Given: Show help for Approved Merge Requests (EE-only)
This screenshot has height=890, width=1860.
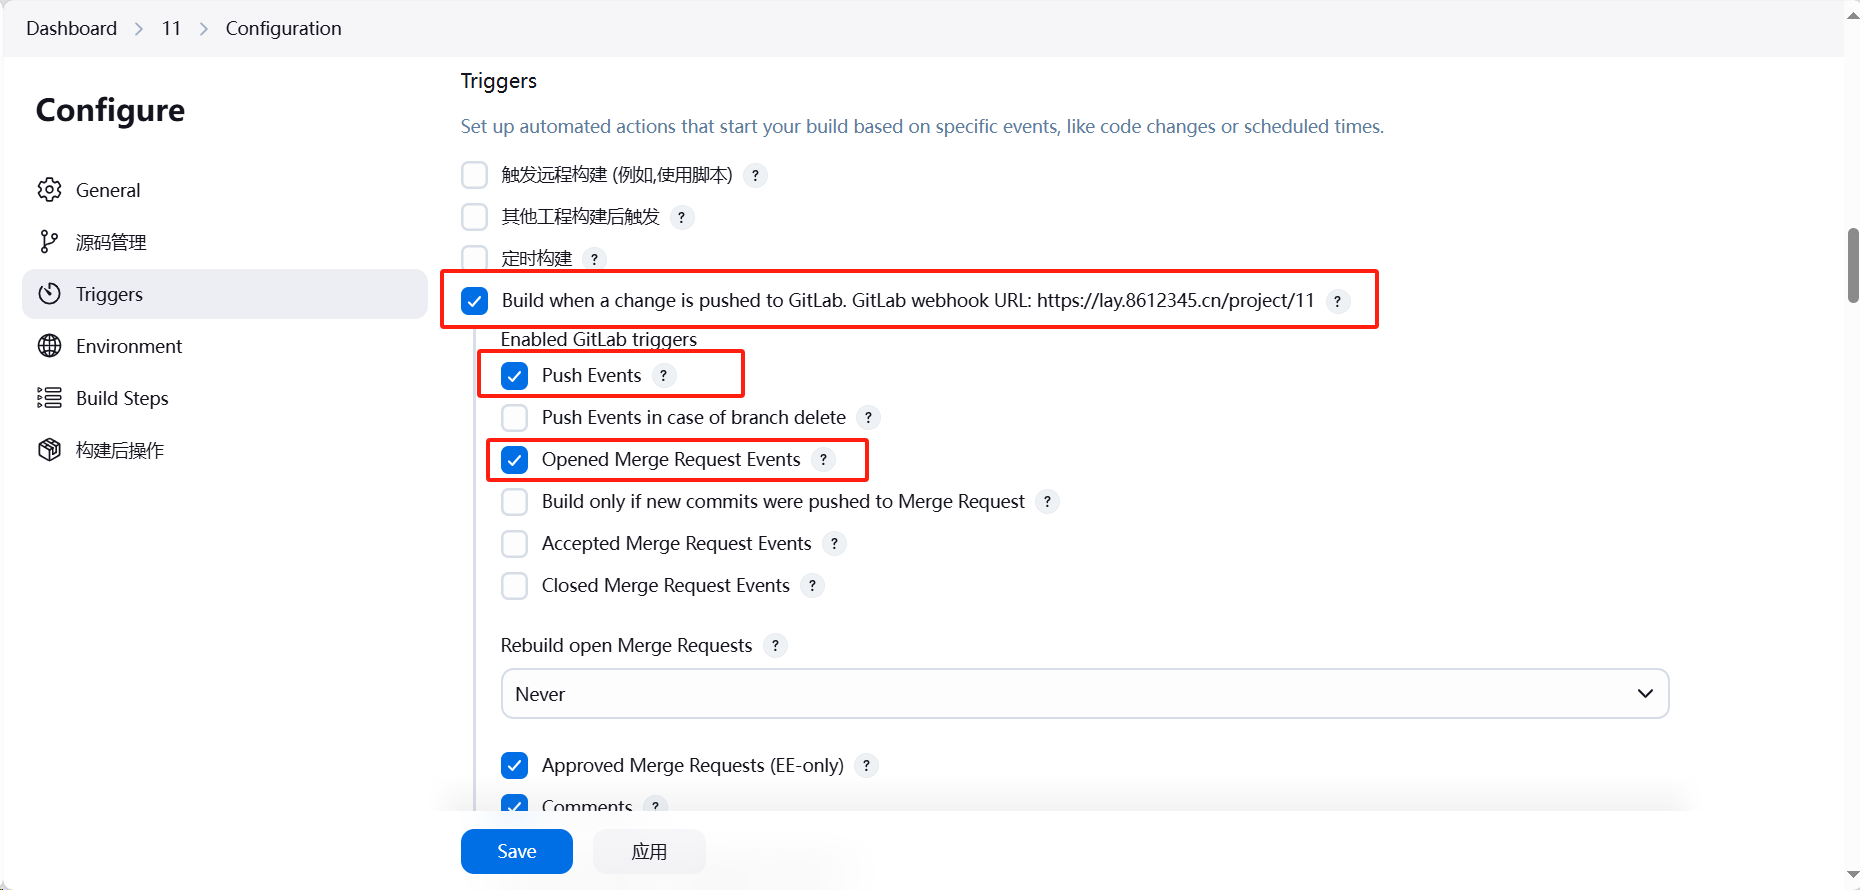Looking at the screenshot, I should click(x=866, y=766).
